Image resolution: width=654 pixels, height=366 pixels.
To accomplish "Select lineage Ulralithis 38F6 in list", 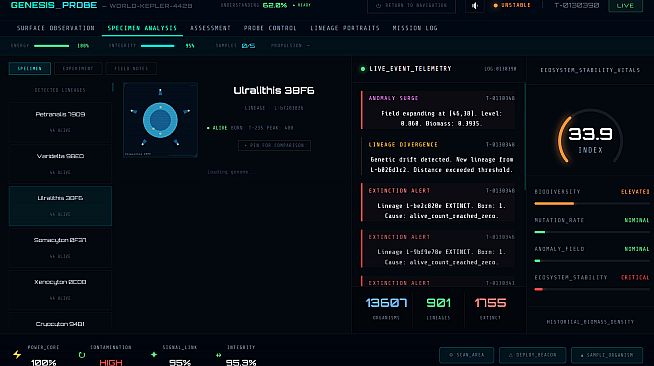I will point(60,206).
